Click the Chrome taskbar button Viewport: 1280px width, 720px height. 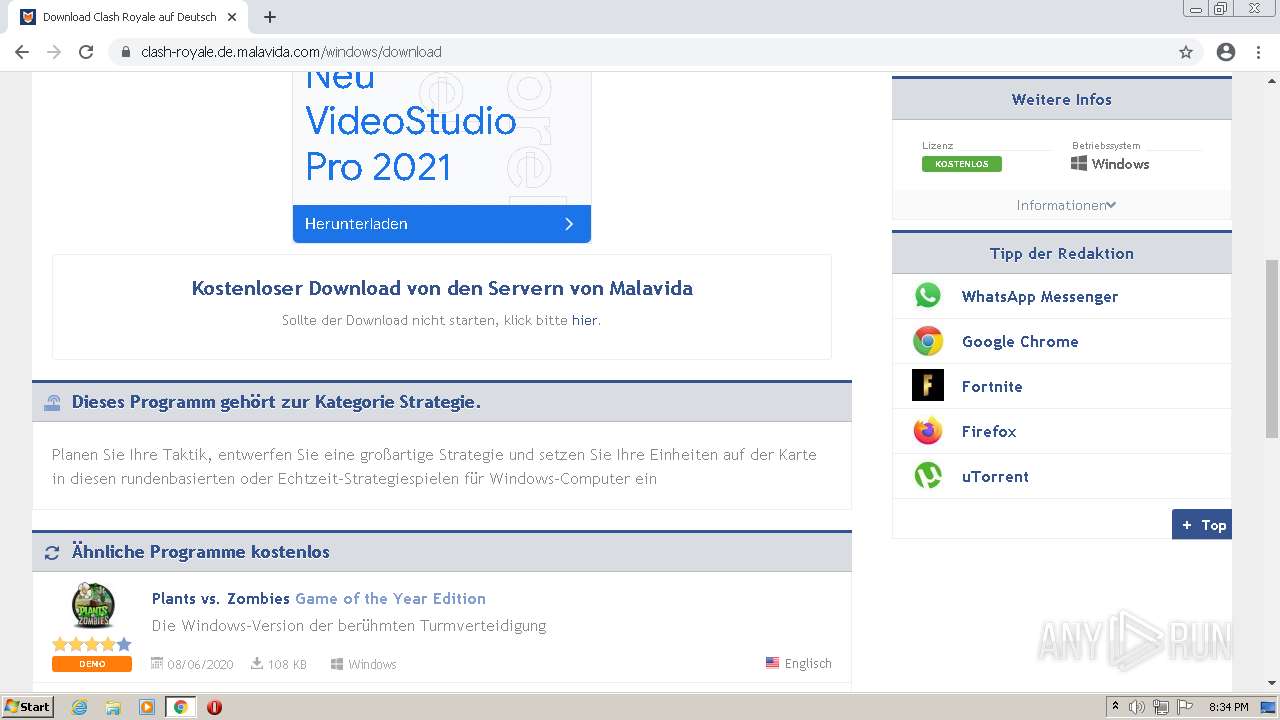point(180,707)
